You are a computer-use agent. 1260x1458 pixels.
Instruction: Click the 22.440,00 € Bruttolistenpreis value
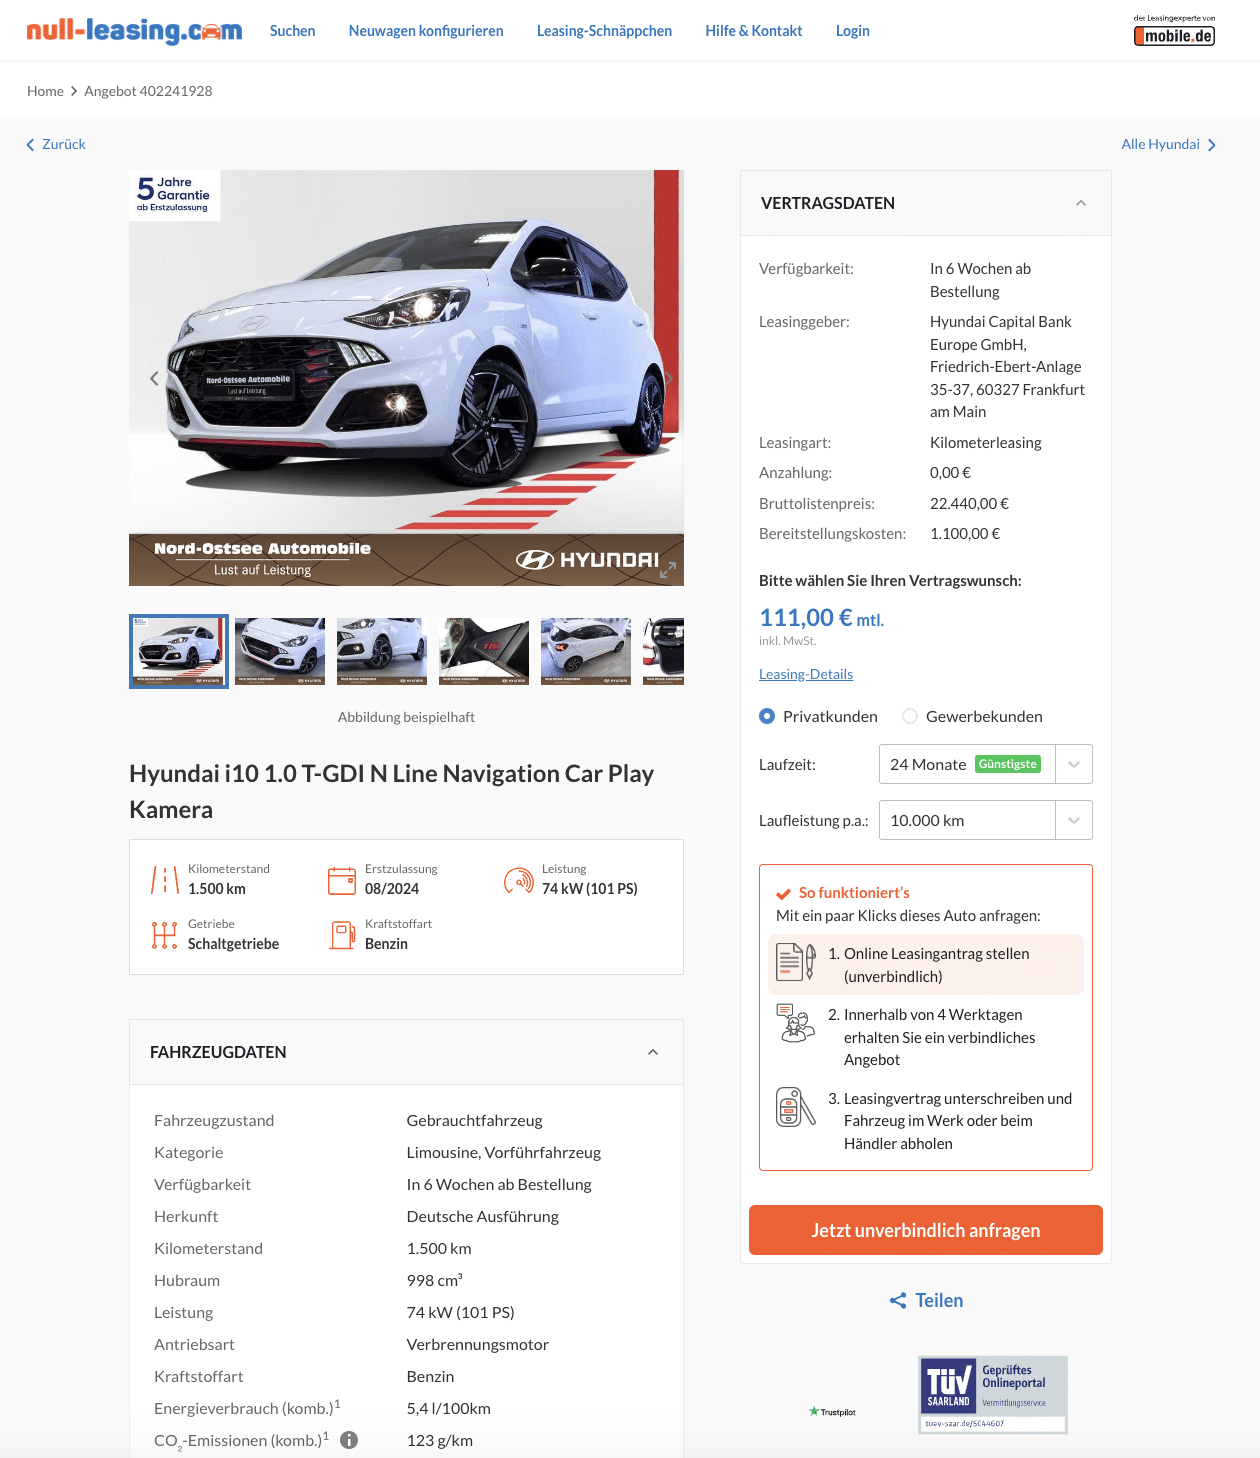click(x=969, y=503)
